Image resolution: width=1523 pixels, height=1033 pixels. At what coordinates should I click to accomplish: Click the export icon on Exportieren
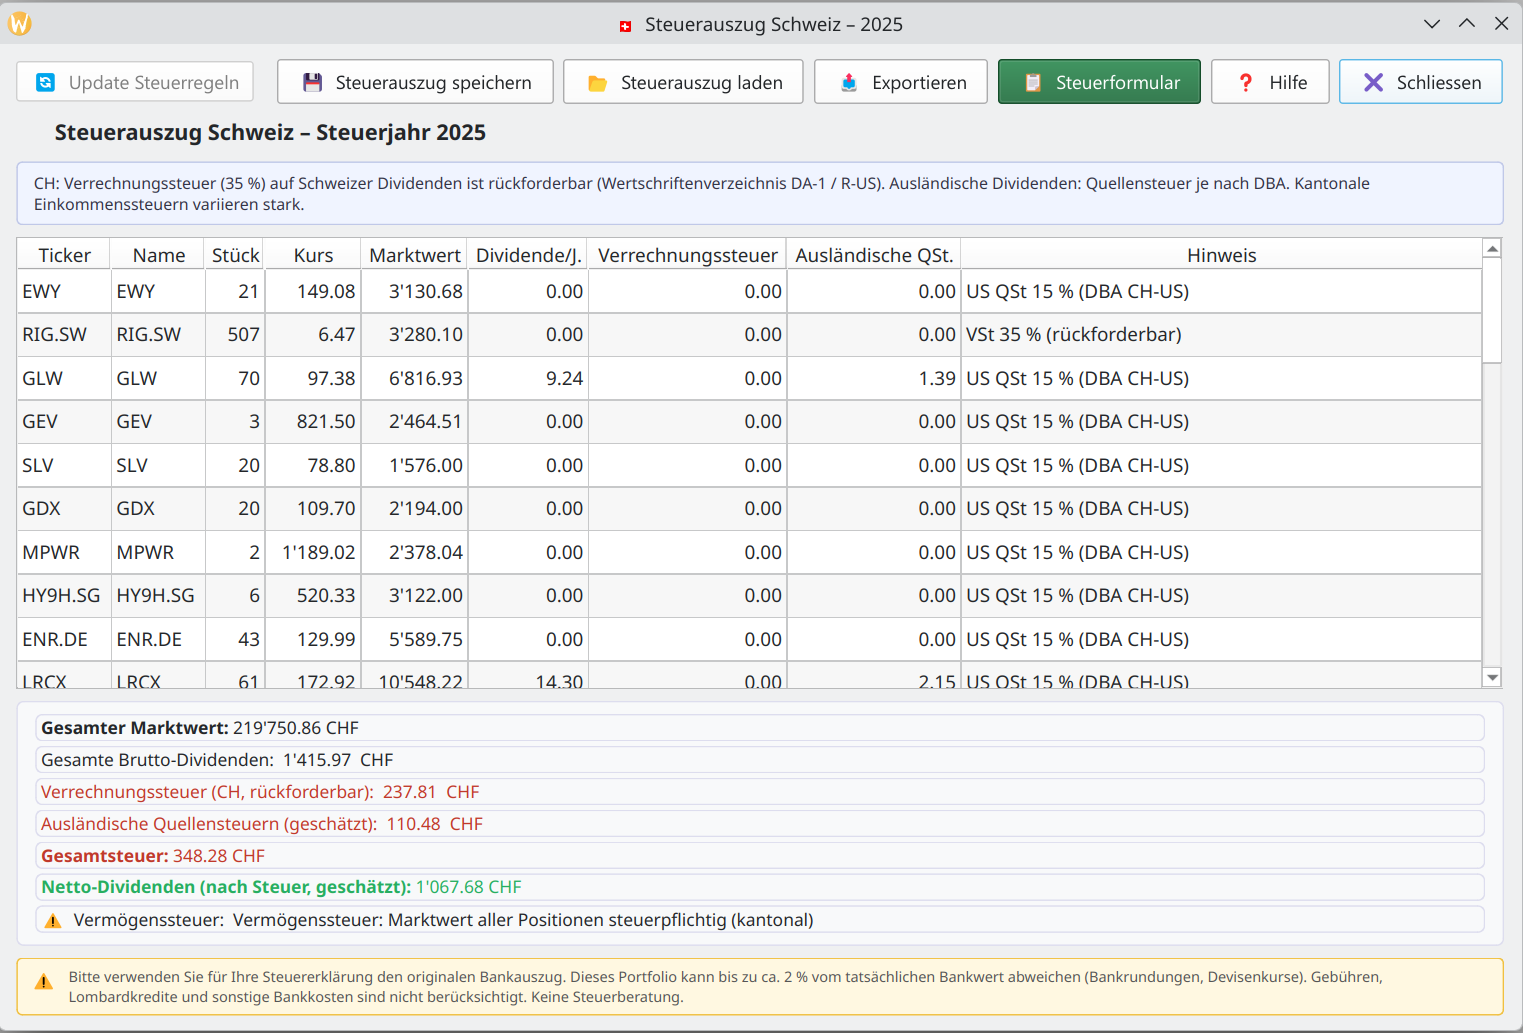(x=849, y=82)
